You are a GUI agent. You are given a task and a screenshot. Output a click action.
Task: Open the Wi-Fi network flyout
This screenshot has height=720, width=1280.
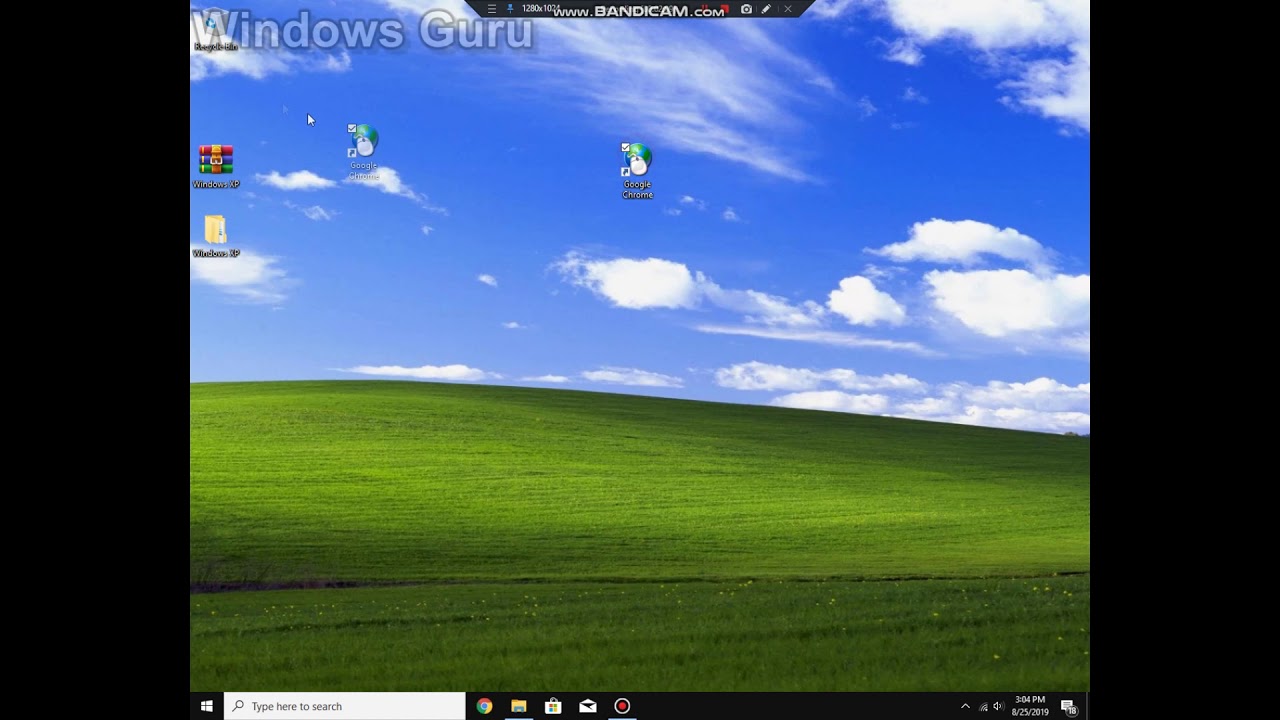(983, 707)
